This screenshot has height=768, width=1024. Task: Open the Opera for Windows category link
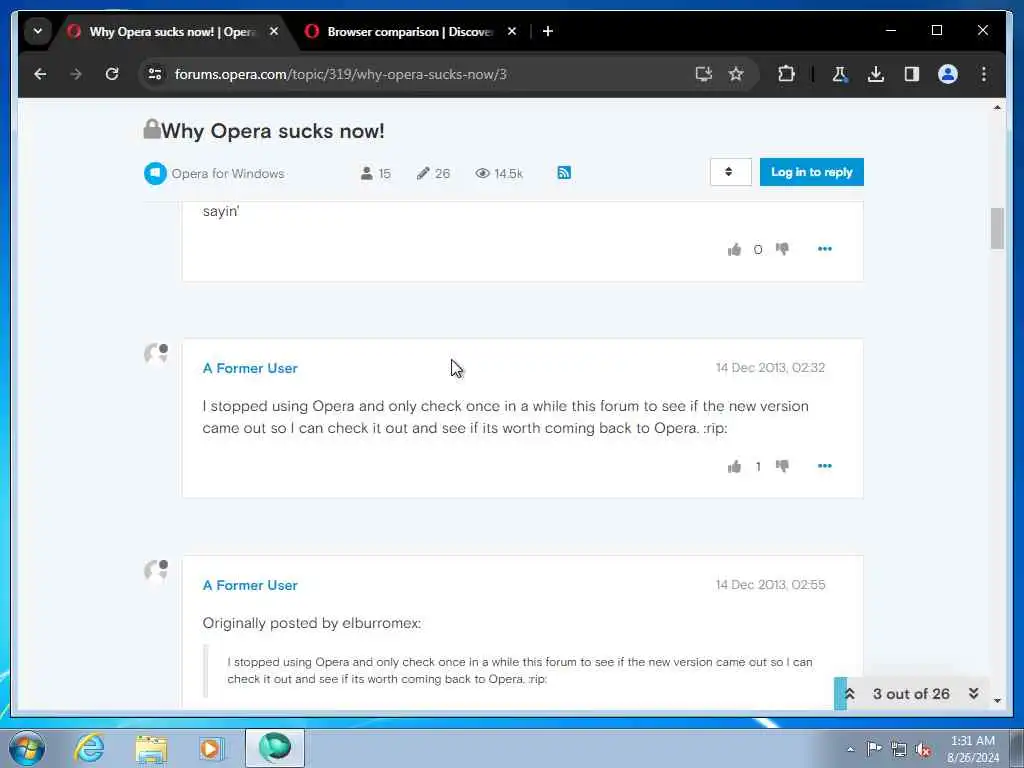click(228, 174)
